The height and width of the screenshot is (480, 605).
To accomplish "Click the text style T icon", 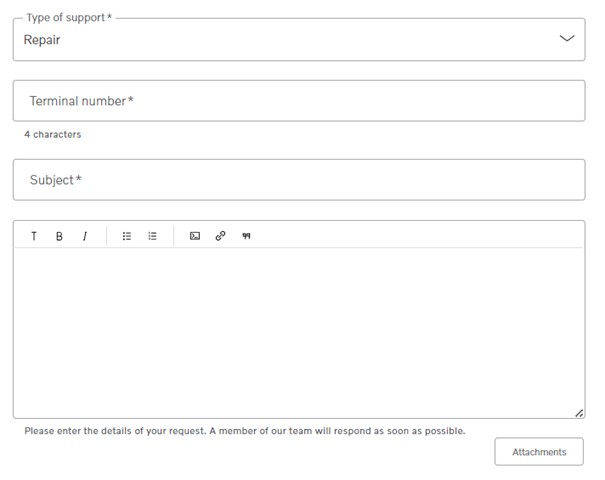I will pyautogui.click(x=34, y=236).
